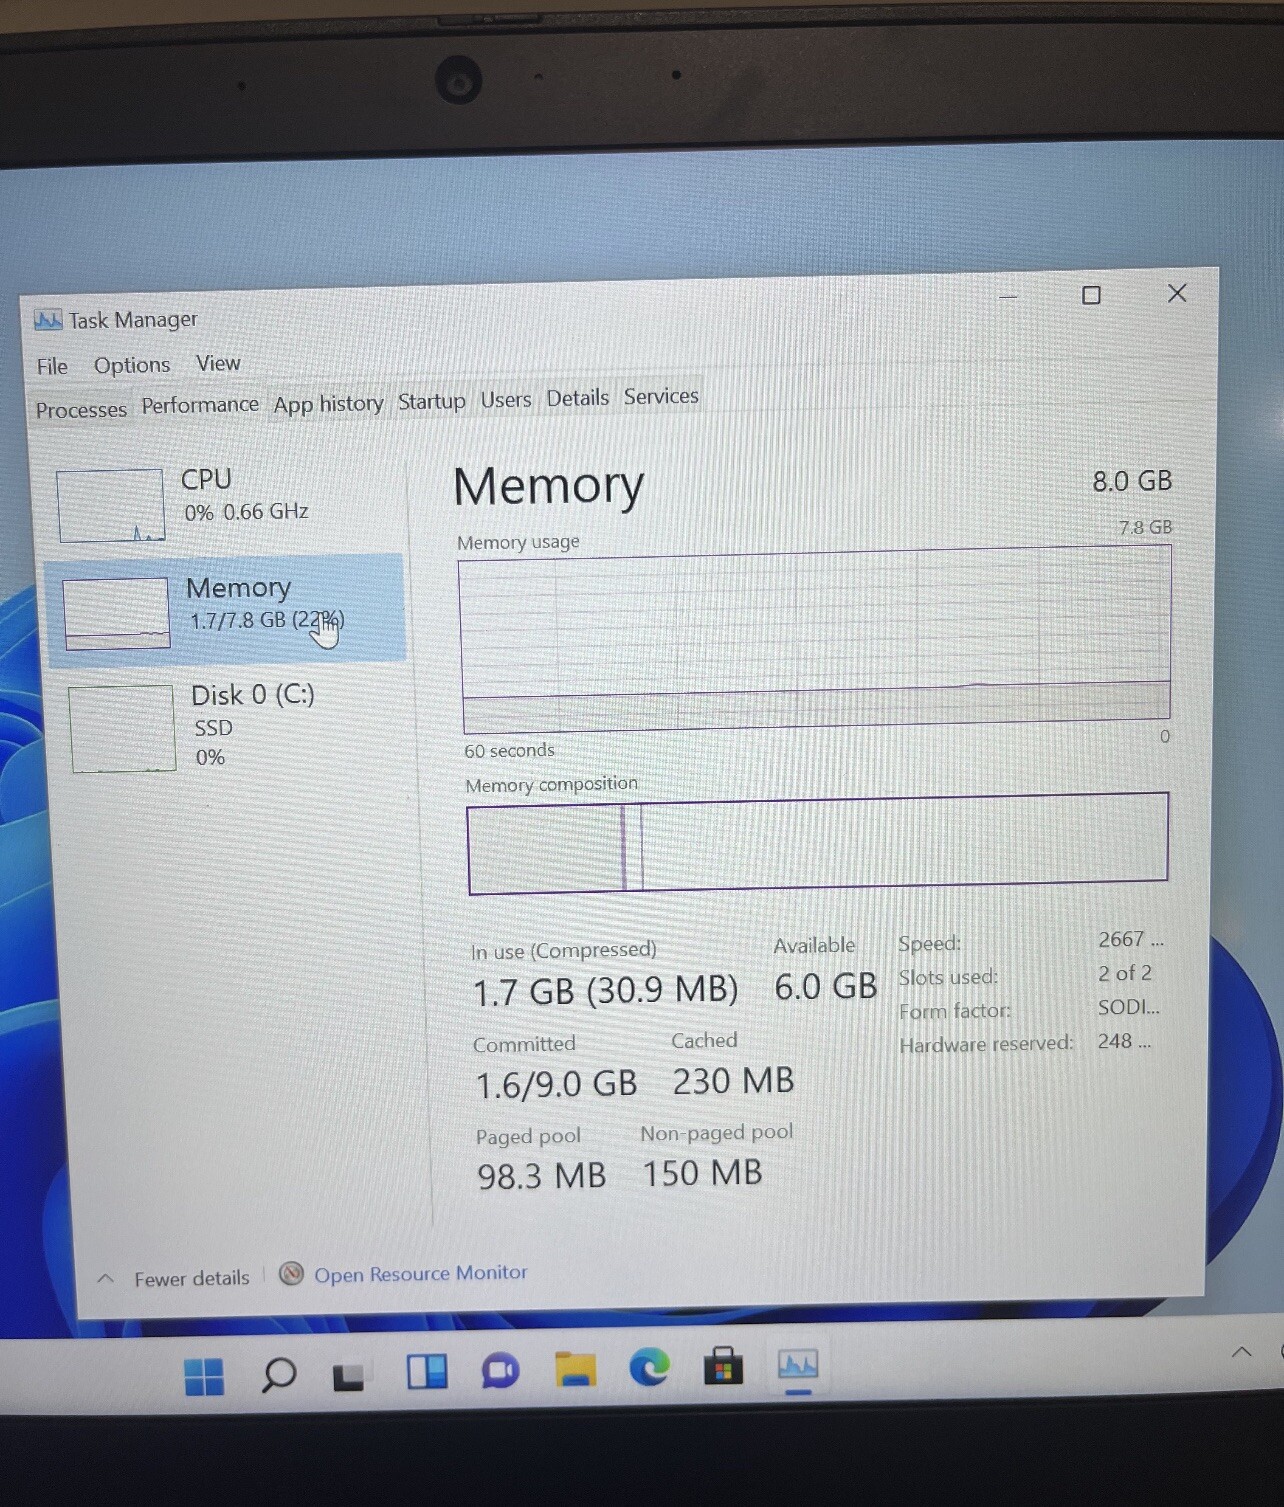1284x1507 pixels.
Task: Open the File menu
Action: tap(52, 366)
